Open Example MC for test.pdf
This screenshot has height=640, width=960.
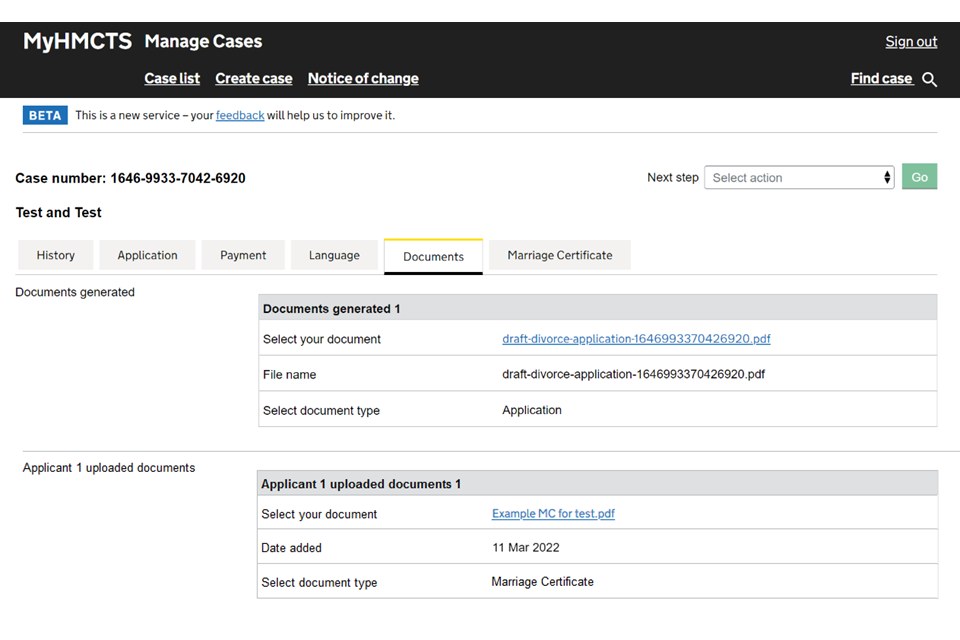coord(553,514)
